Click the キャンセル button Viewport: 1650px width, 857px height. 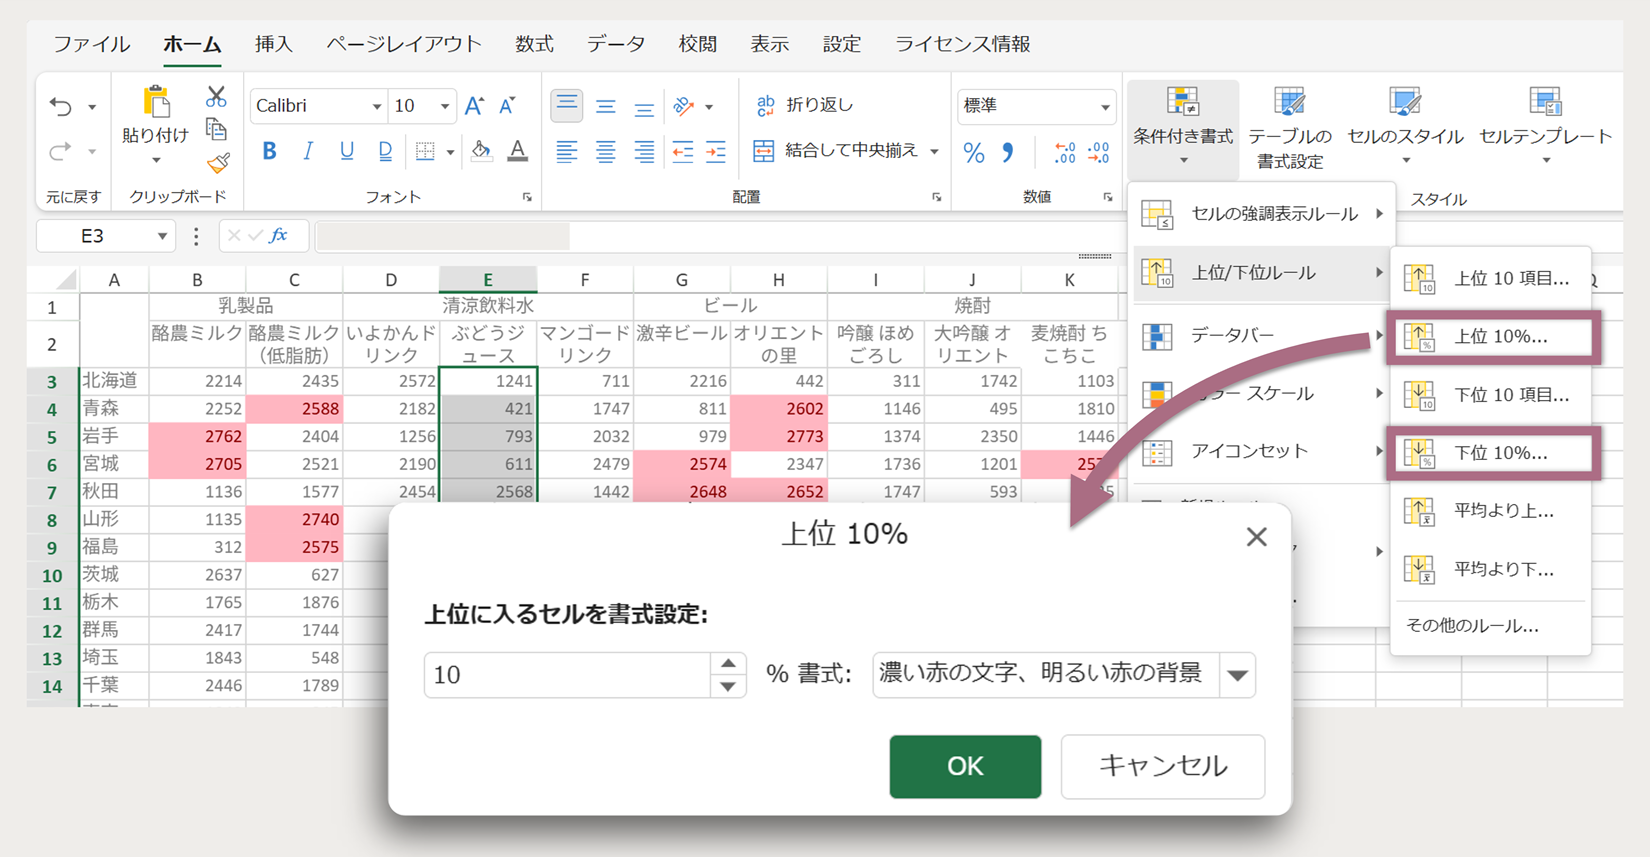tap(1163, 766)
